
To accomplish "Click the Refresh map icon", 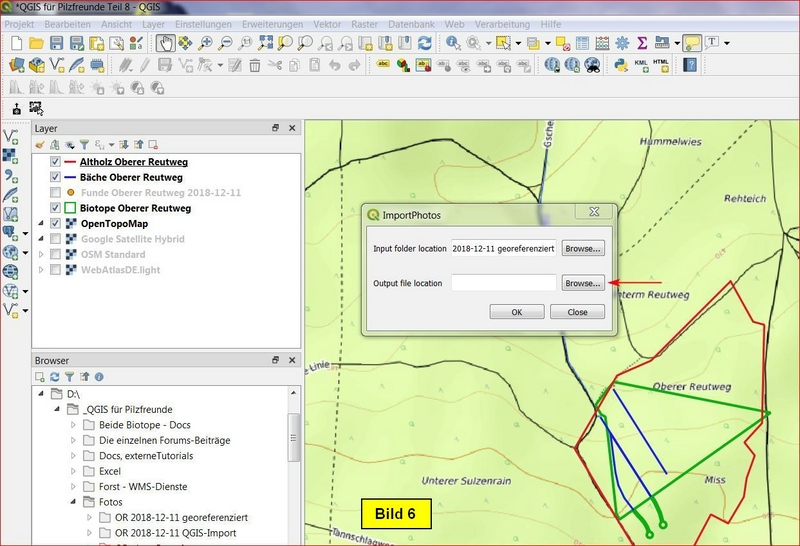I will pyautogui.click(x=425, y=43).
